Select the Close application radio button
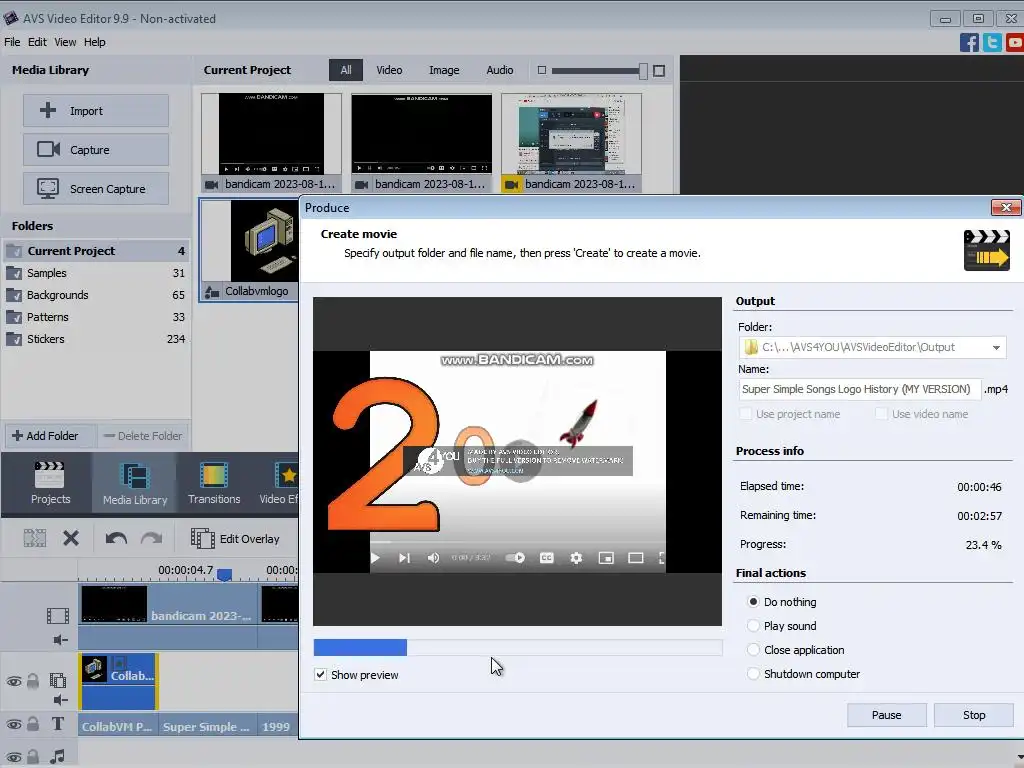Screen dimensions: 1024x768 tap(753, 650)
